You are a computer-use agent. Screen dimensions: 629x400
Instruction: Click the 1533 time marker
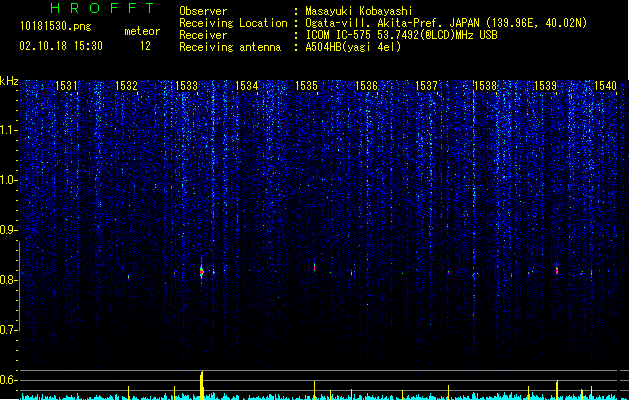(187, 85)
